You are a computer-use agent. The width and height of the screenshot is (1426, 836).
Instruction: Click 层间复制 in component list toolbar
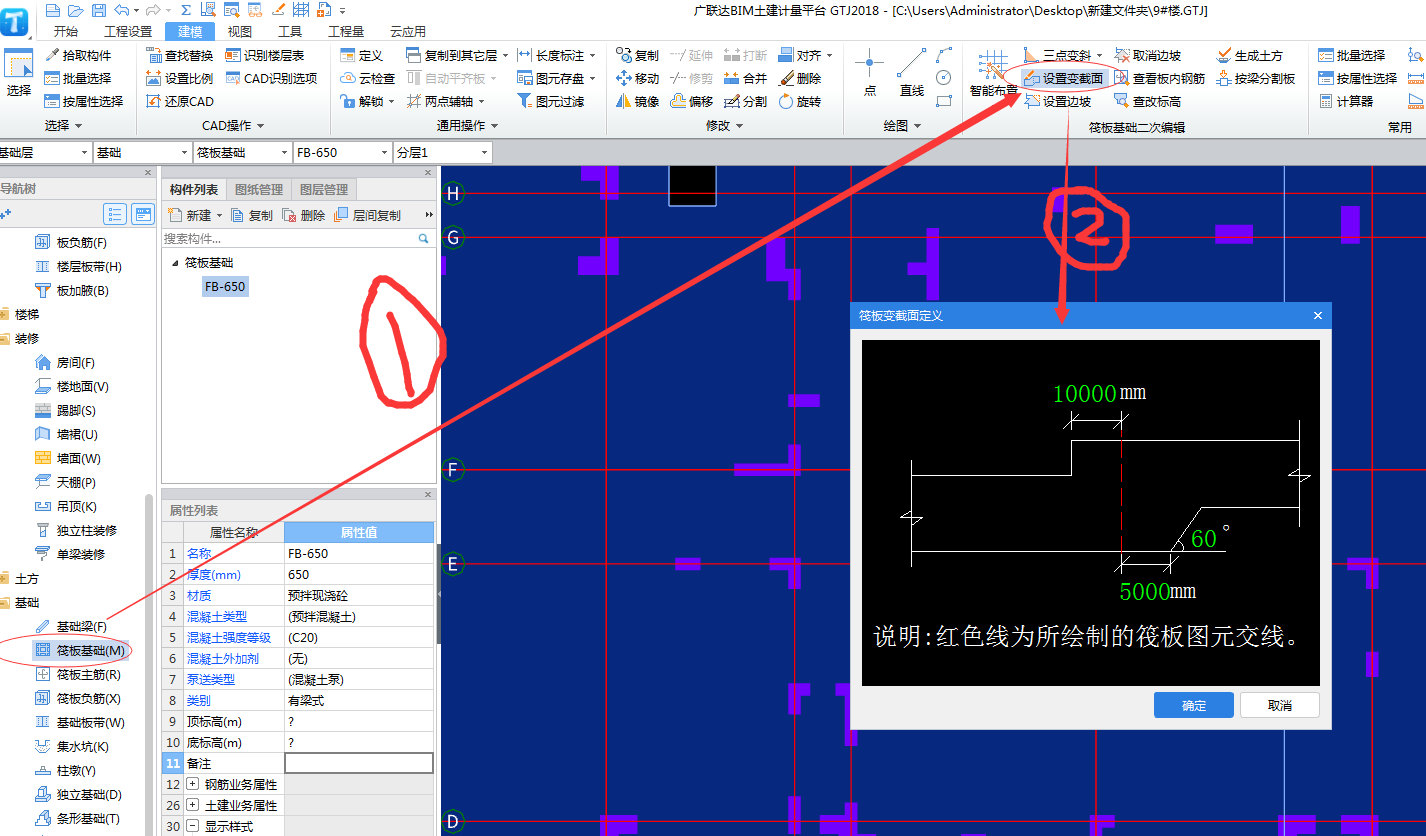point(367,215)
